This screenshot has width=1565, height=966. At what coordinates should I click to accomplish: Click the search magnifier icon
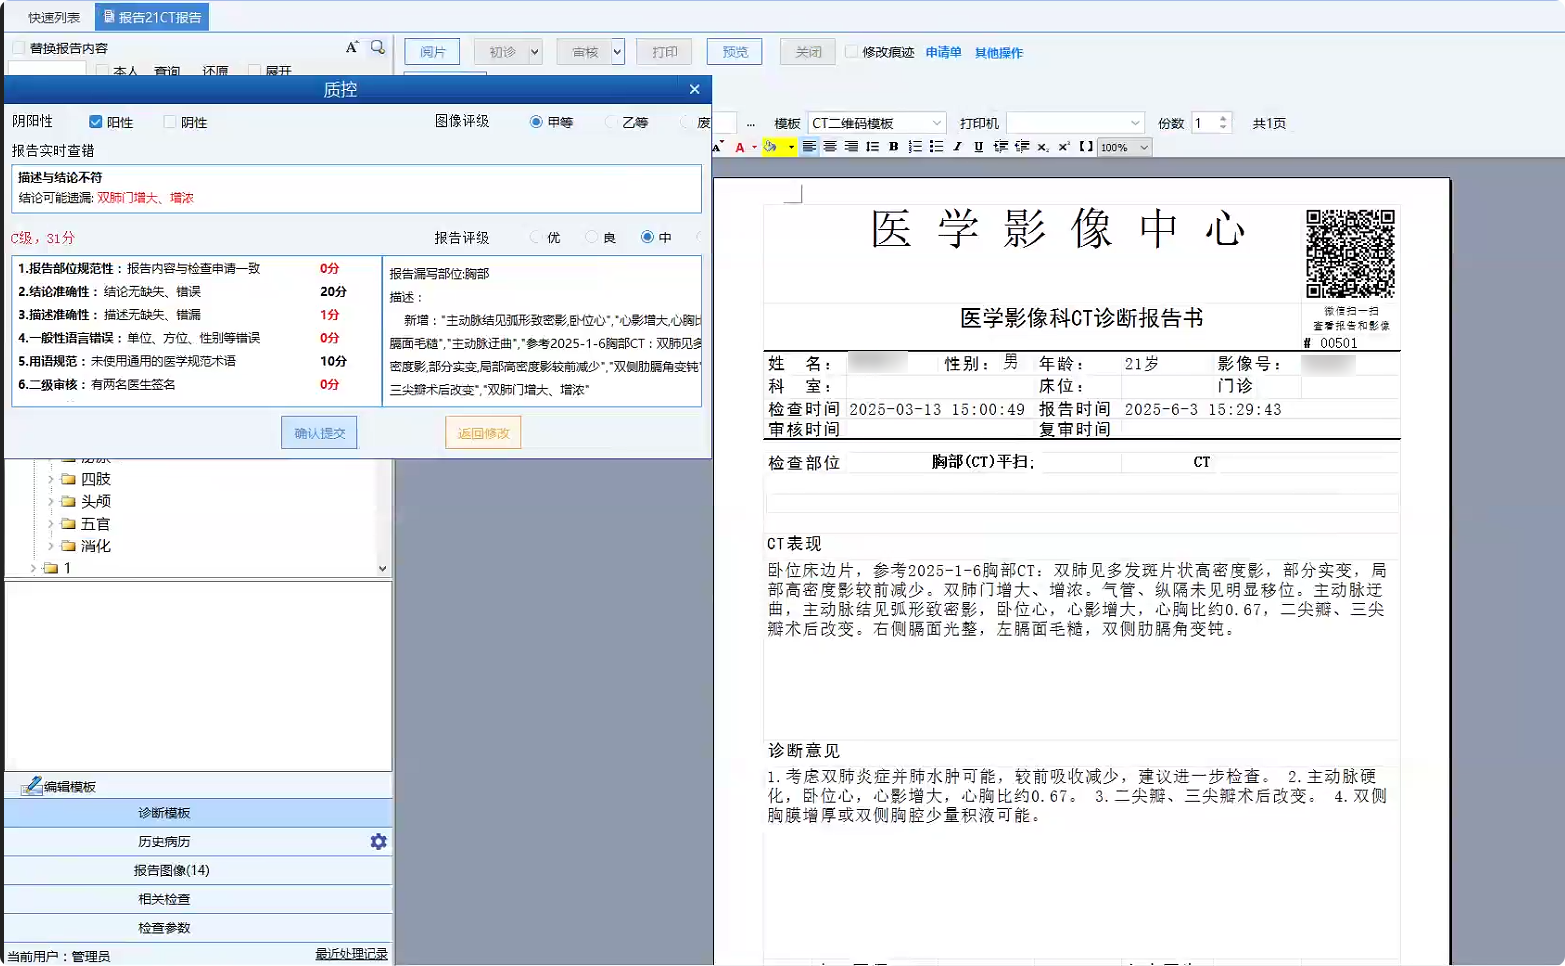[x=377, y=47]
